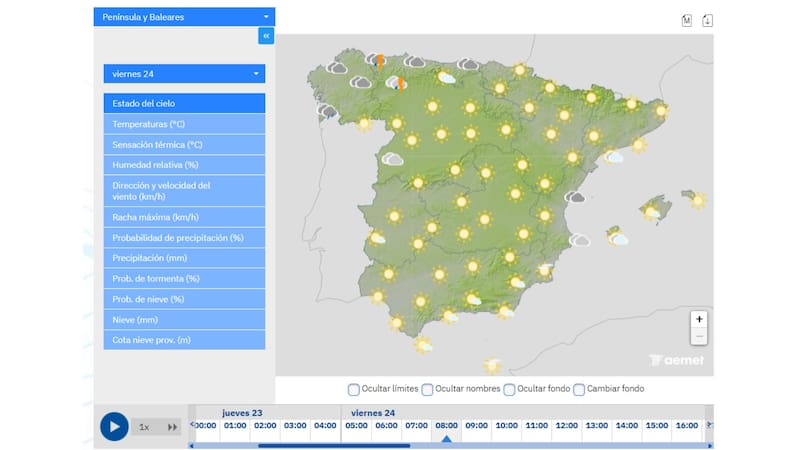Click the sun icon over Melilla
This screenshot has width=800, height=450.
point(492,365)
